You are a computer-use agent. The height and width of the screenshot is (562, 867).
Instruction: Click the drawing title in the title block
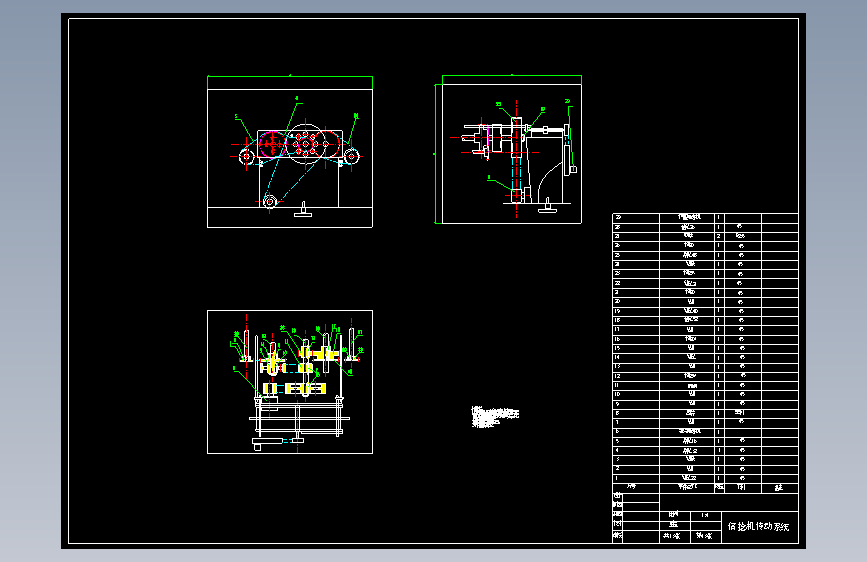point(758,527)
